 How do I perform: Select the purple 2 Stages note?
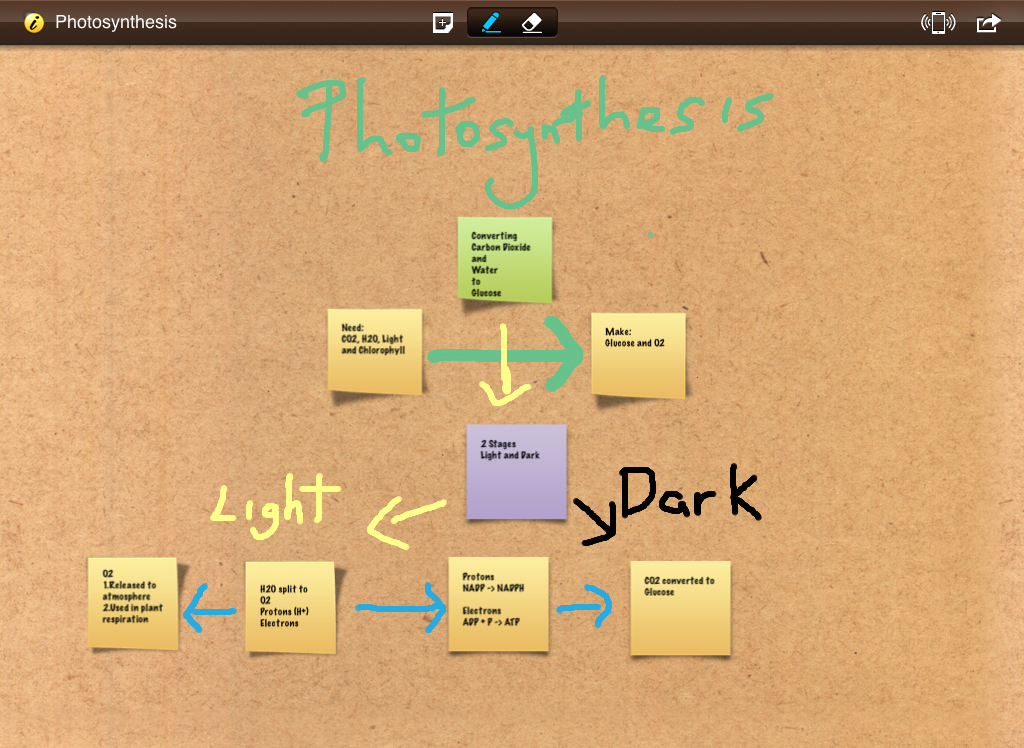tap(516, 470)
